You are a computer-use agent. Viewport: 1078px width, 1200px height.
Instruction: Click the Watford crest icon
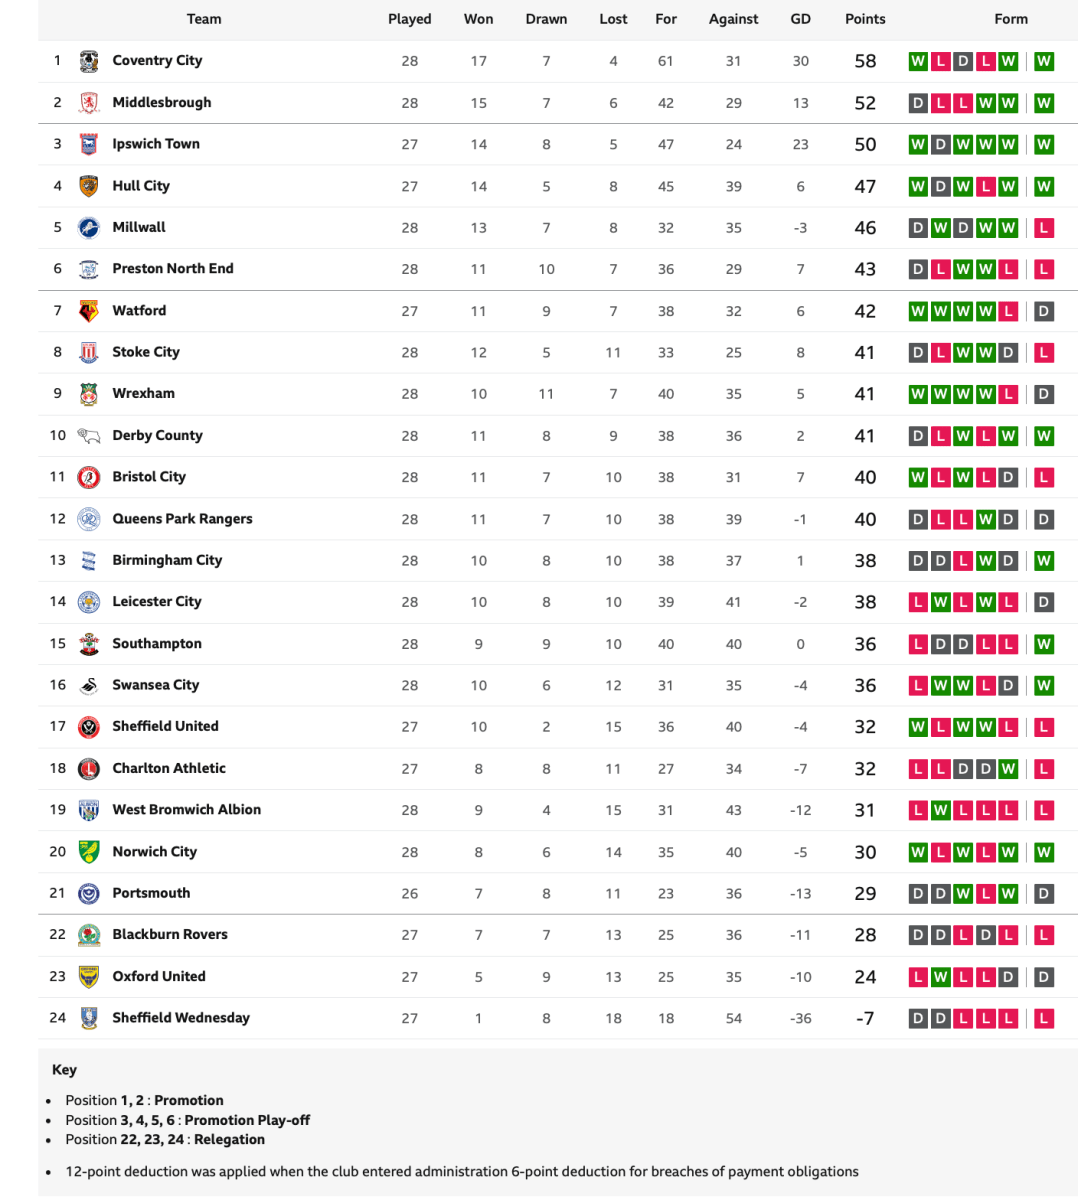click(89, 311)
